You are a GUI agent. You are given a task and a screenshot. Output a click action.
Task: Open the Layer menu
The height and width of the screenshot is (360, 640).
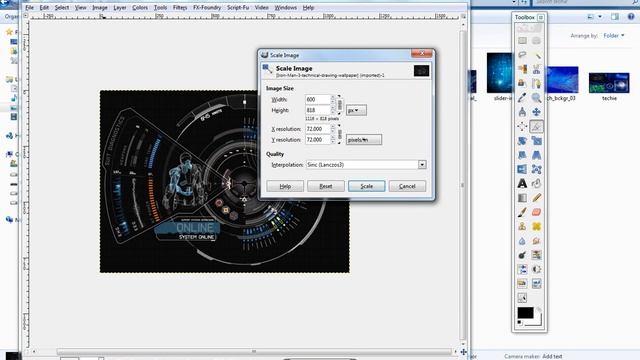(x=120, y=8)
